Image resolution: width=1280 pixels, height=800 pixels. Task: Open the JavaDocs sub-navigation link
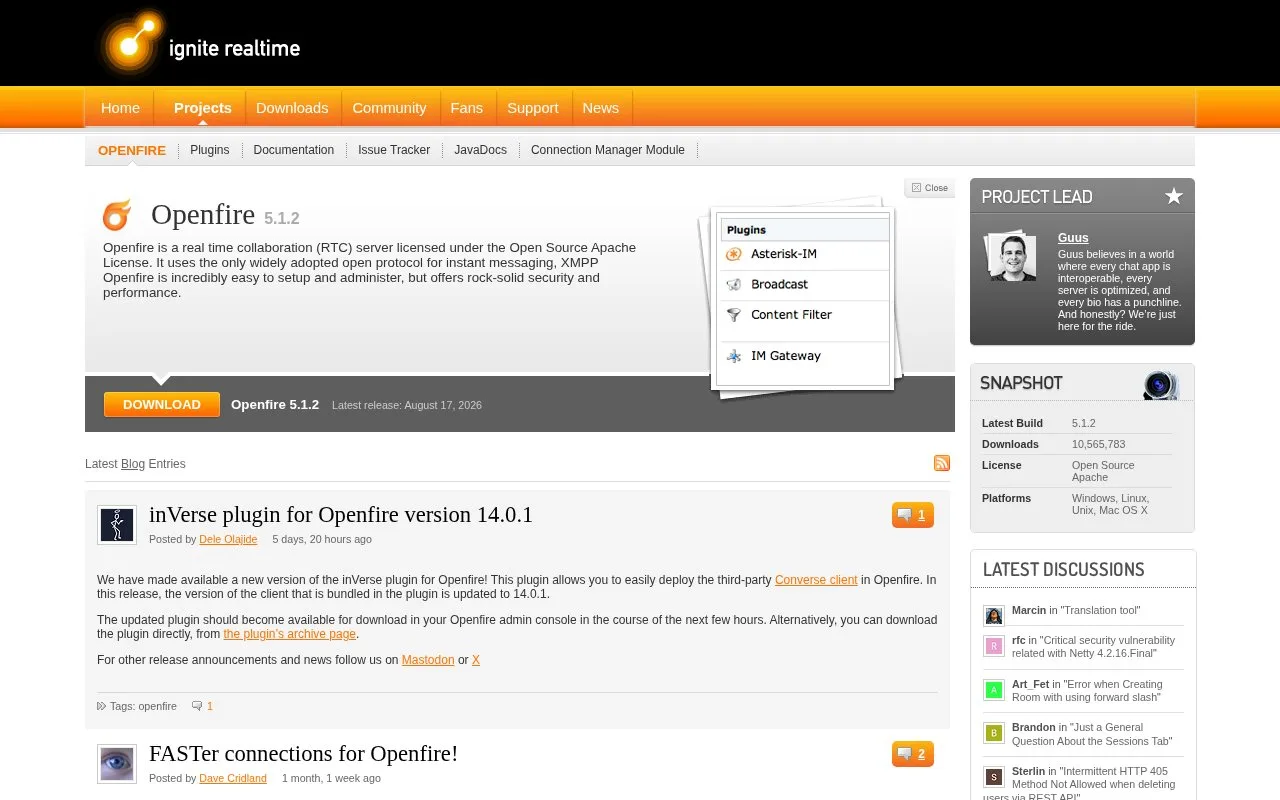[x=480, y=150]
